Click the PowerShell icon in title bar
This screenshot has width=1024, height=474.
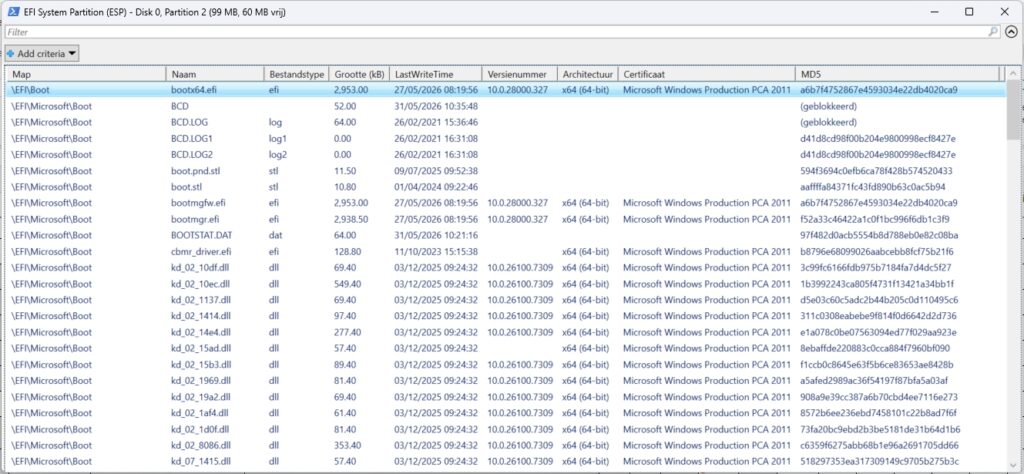12,12
